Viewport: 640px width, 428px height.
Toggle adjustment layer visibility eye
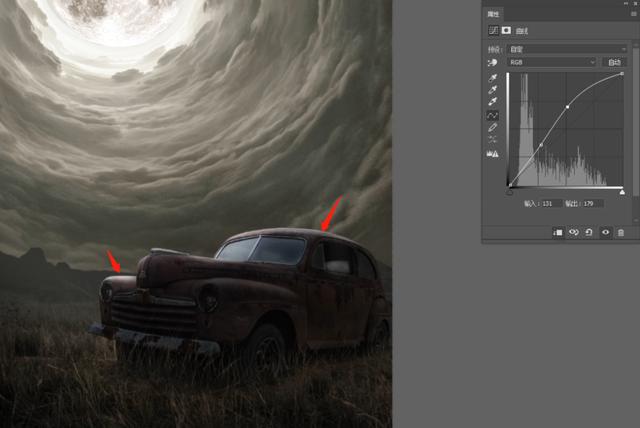[x=605, y=232]
